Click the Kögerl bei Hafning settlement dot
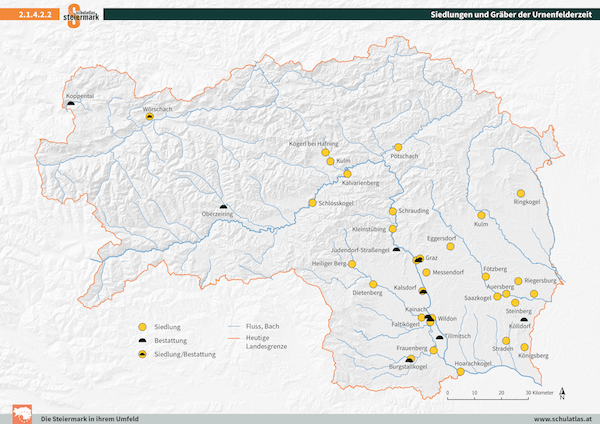600x424 pixels. (x=325, y=152)
